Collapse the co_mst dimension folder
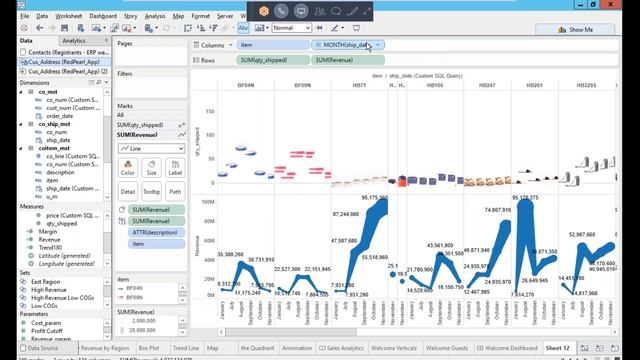Viewport: 640px width, 360px height. point(21,92)
